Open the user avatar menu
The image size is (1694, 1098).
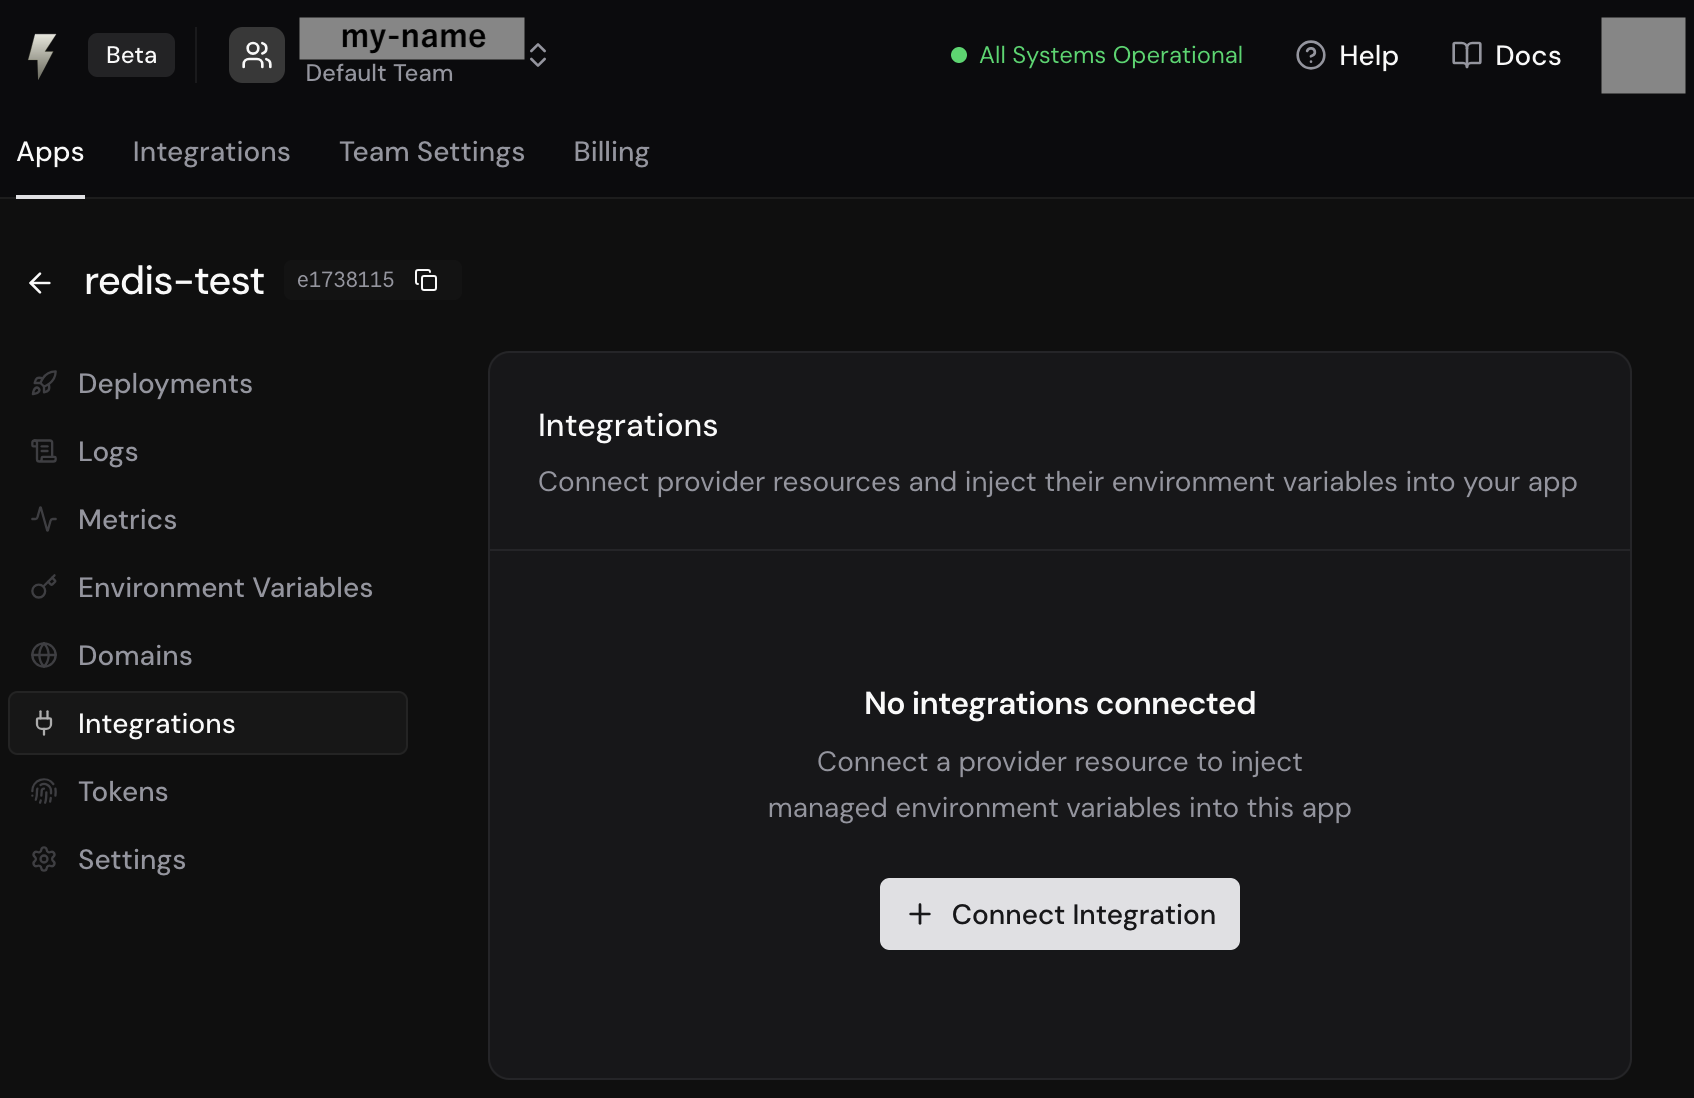(1643, 55)
